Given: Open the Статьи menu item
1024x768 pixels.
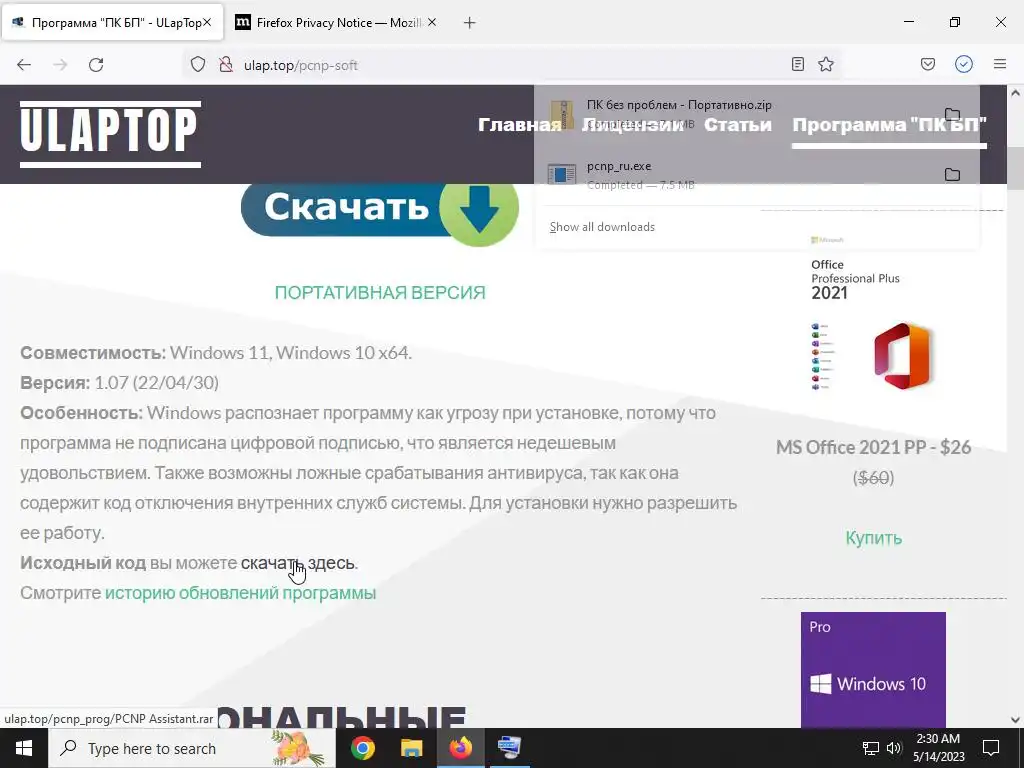Looking at the screenshot, I should [x=737, y=124].
